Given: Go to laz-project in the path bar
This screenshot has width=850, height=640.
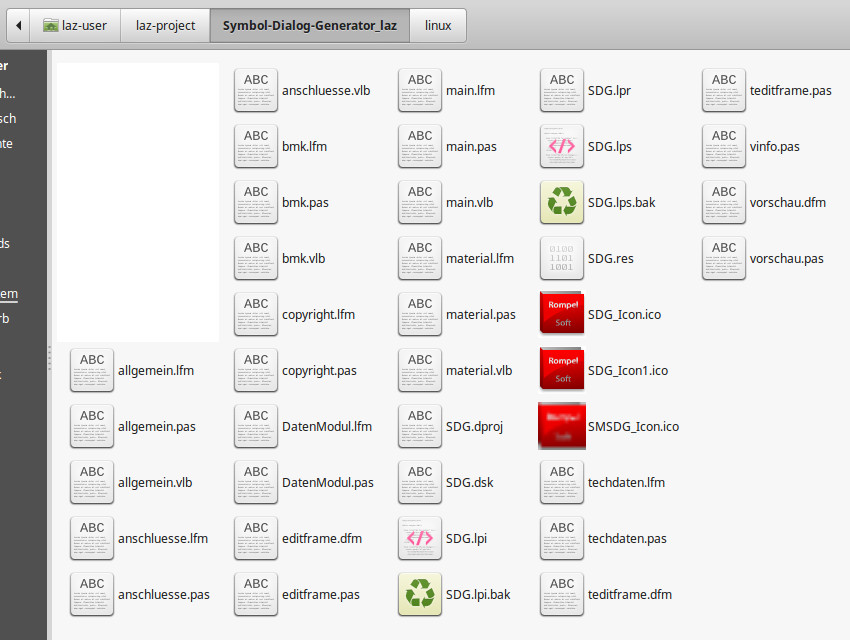Looking at the screenshot, I should click(166, 25).
